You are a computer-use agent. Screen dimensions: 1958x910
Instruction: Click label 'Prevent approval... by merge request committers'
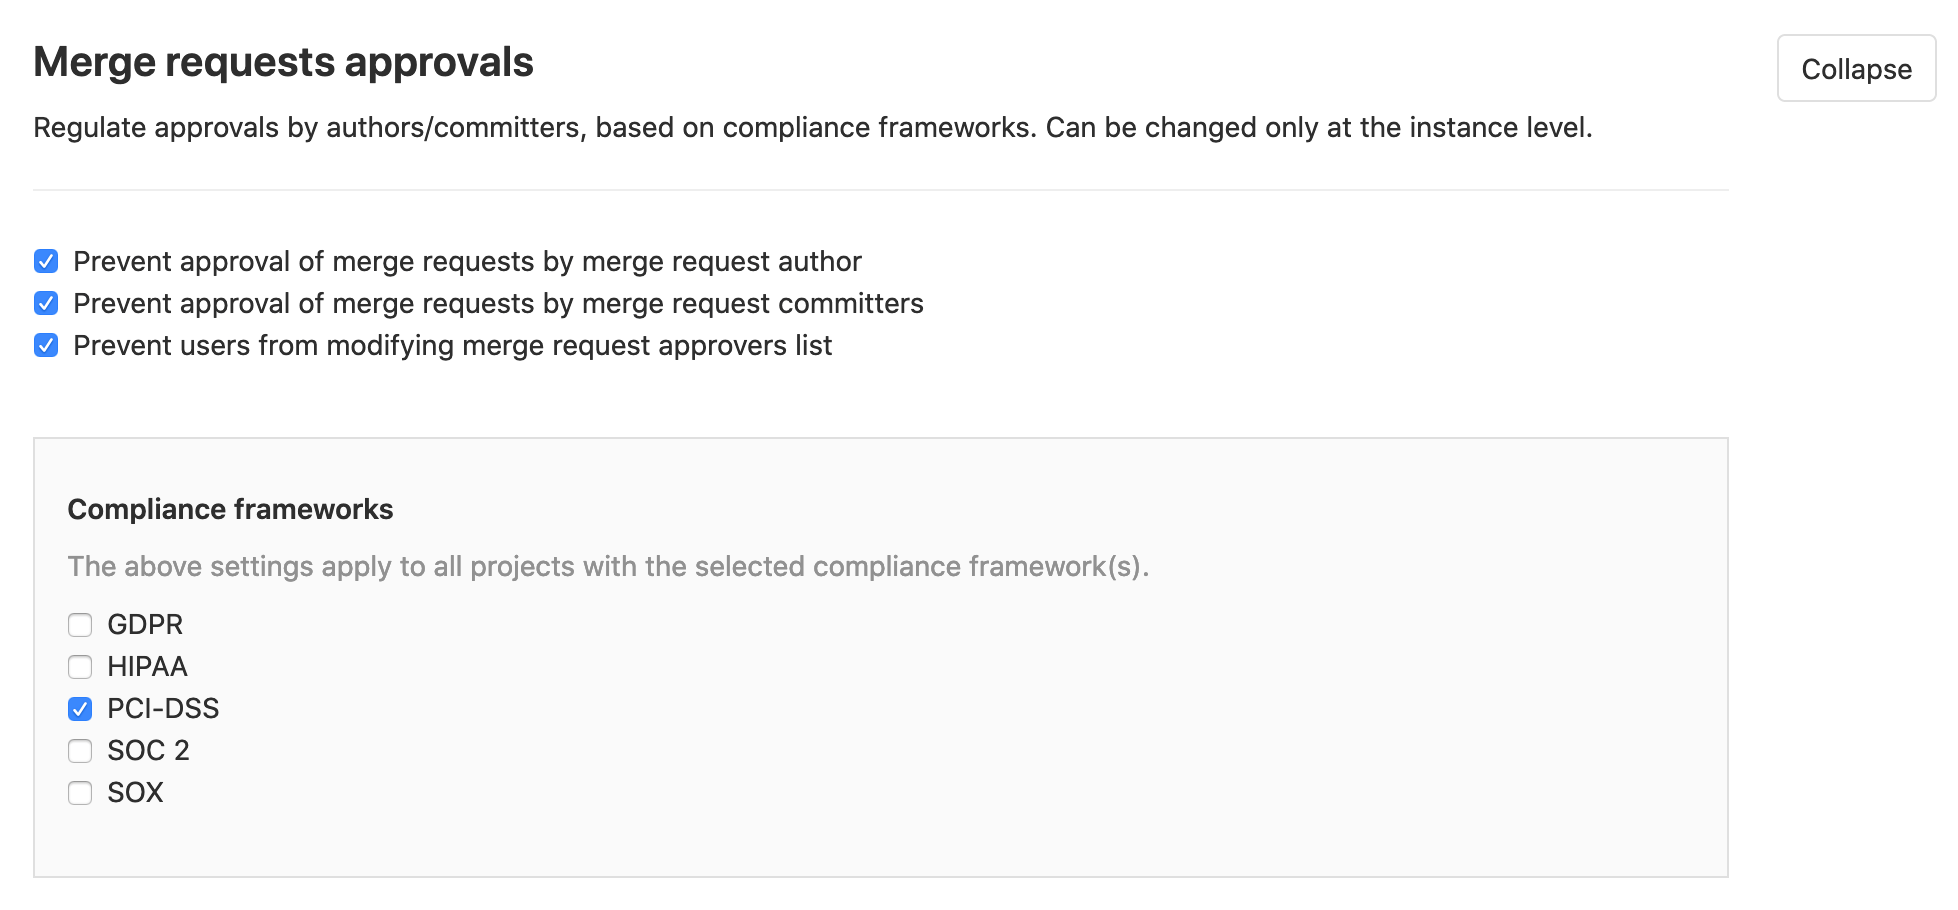pyautogui.click(x=498, y=304)
